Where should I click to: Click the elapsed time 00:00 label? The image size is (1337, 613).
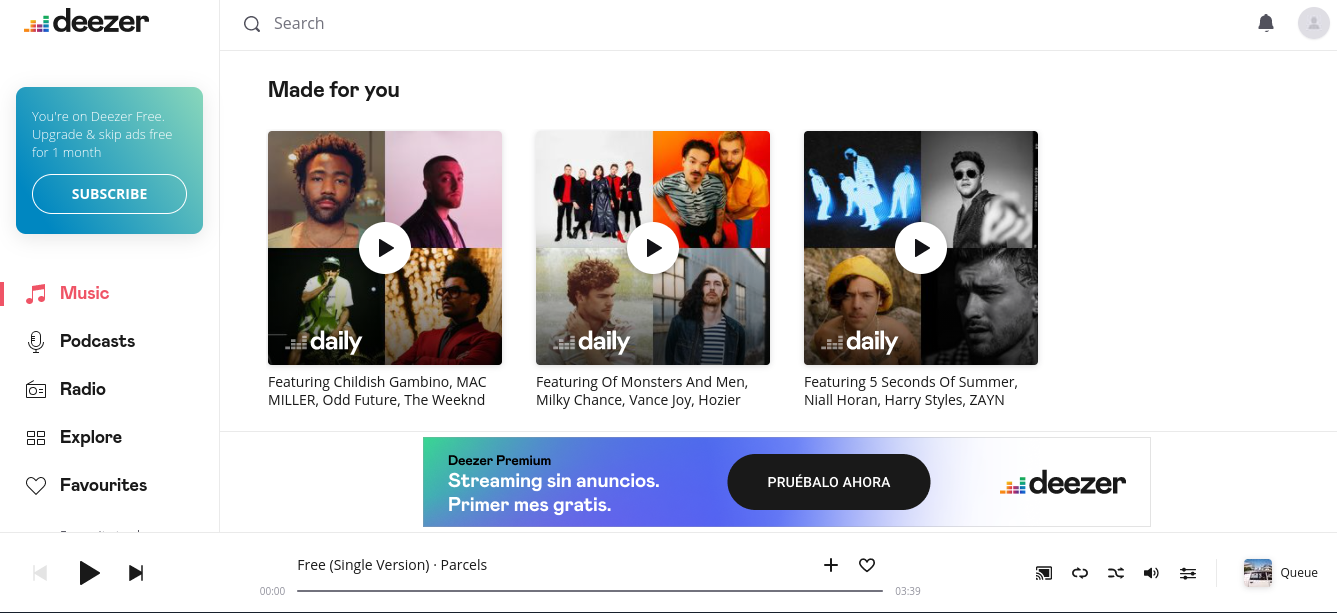tap(272, 591)
